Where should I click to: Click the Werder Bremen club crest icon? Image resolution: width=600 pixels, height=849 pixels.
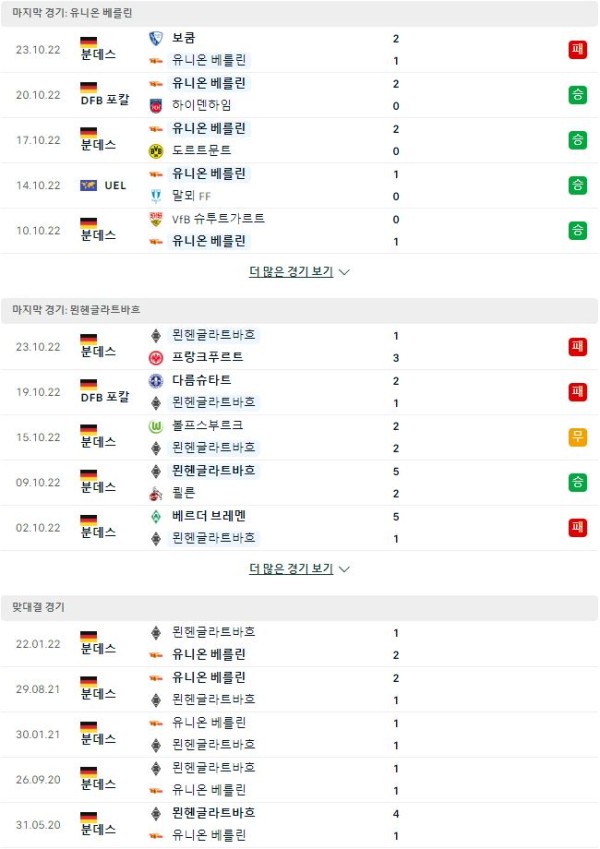pos(156,517)
